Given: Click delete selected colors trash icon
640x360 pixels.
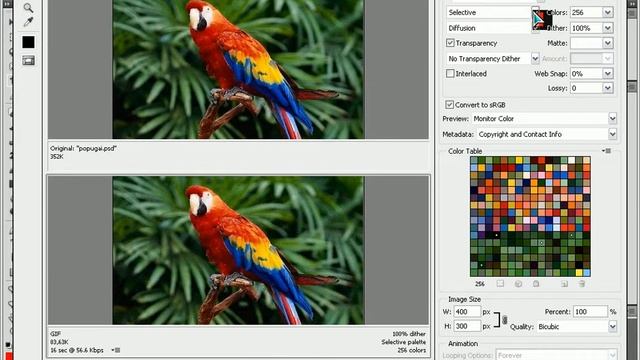Looking at the screenshot, I should (x=582, y=284).
